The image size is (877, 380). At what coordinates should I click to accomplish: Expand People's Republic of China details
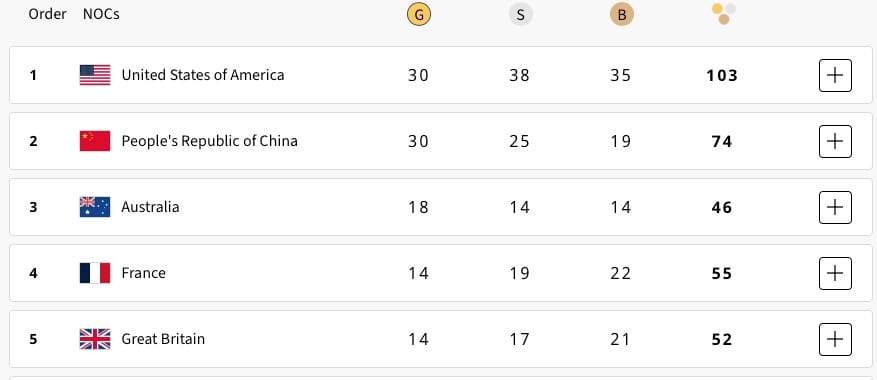pos(835,141)
